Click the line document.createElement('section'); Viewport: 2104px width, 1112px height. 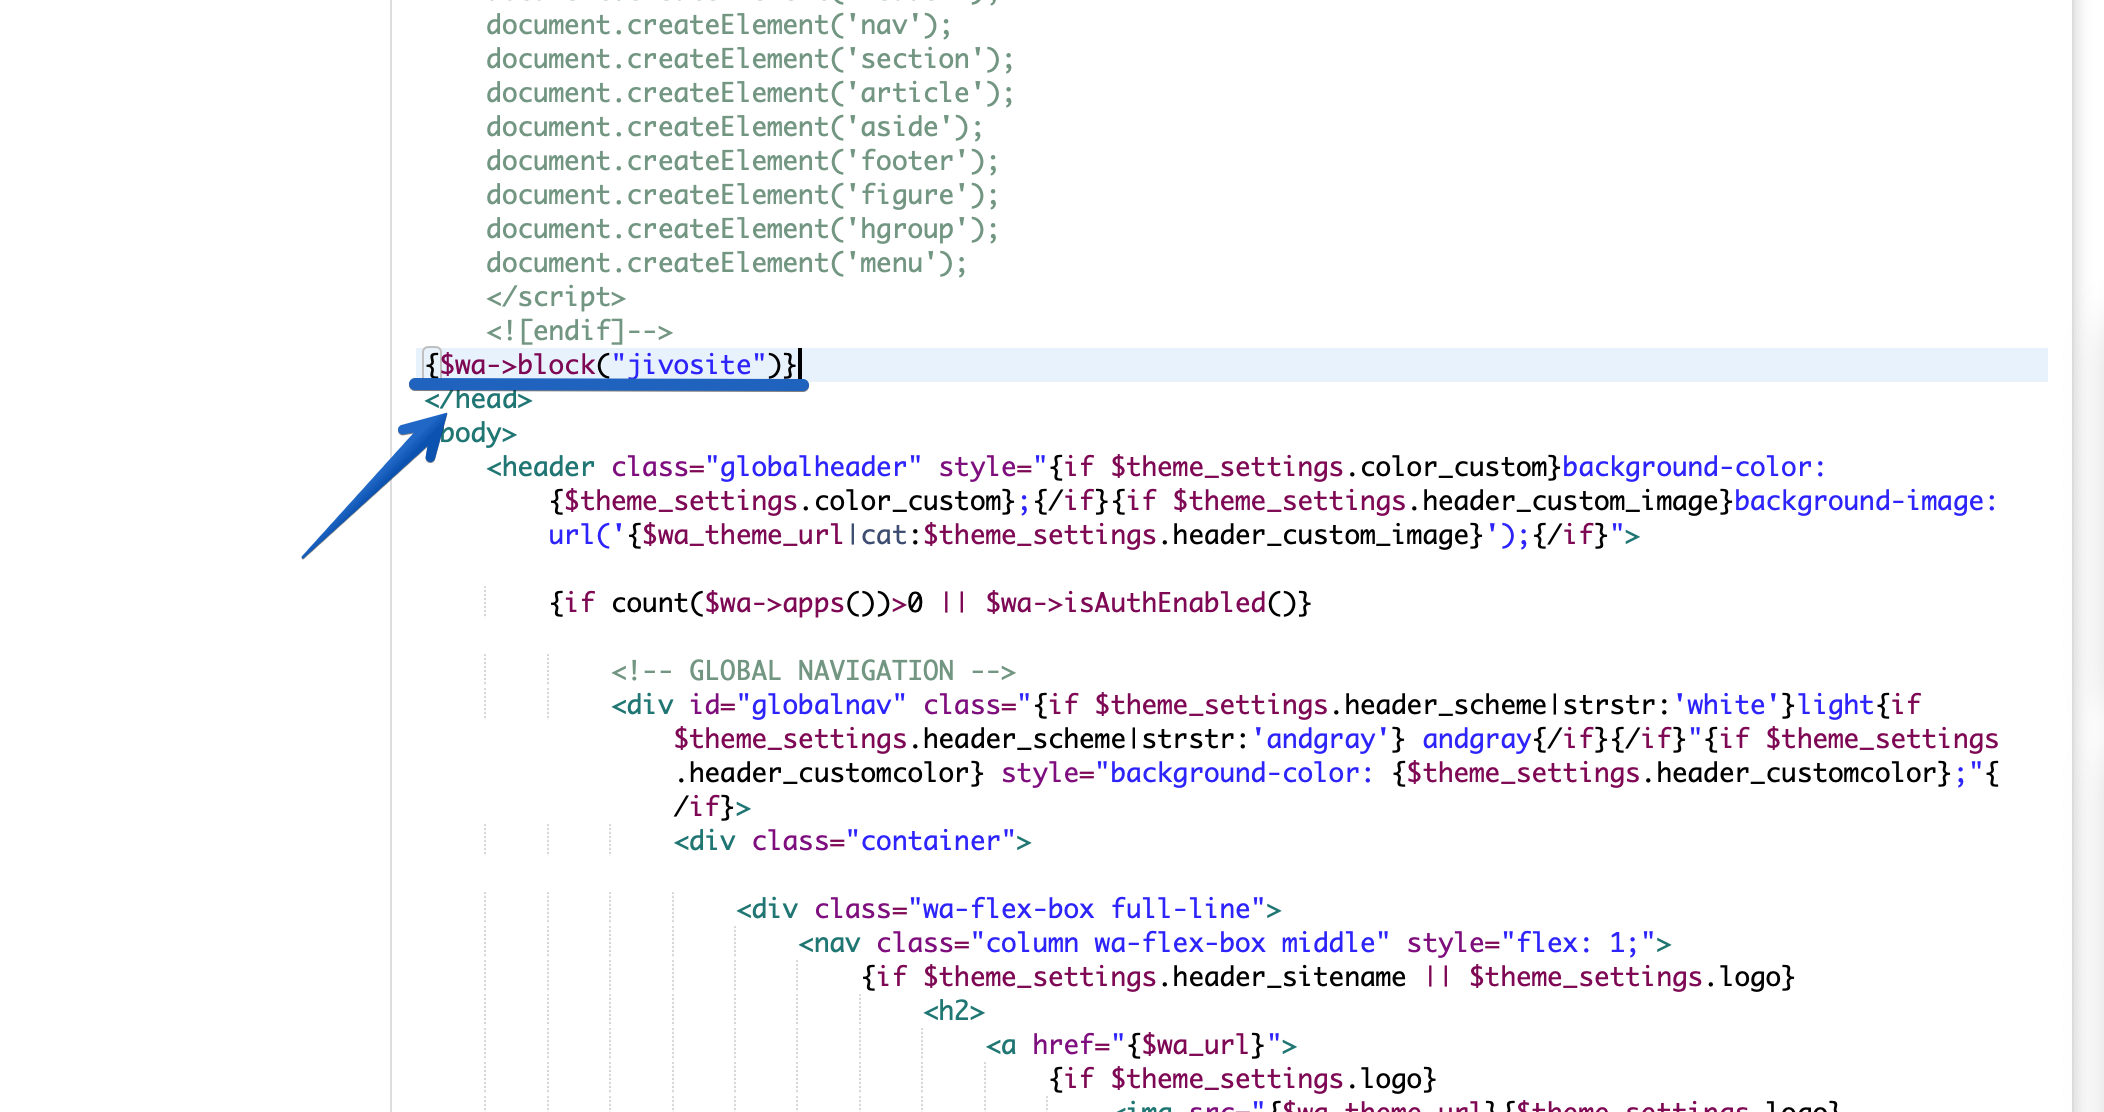click(x=750, y=59)
